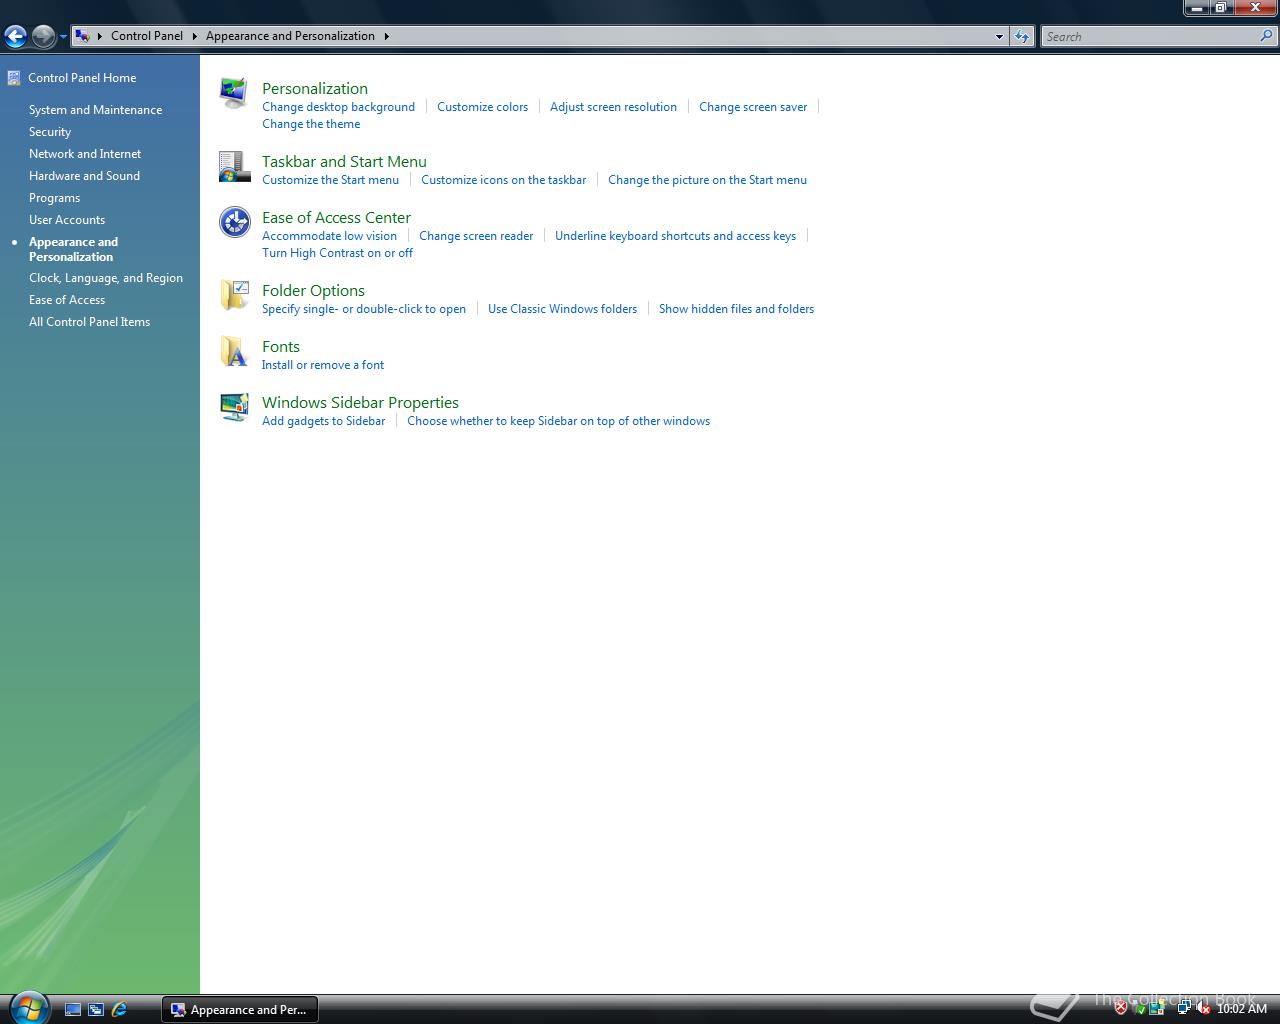
Task: Click the 10:02 AM system clock
Action: click(1242, 1008)
